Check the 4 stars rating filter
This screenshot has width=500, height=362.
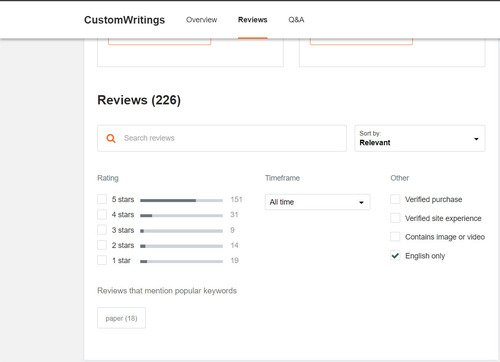coord(102,215)
